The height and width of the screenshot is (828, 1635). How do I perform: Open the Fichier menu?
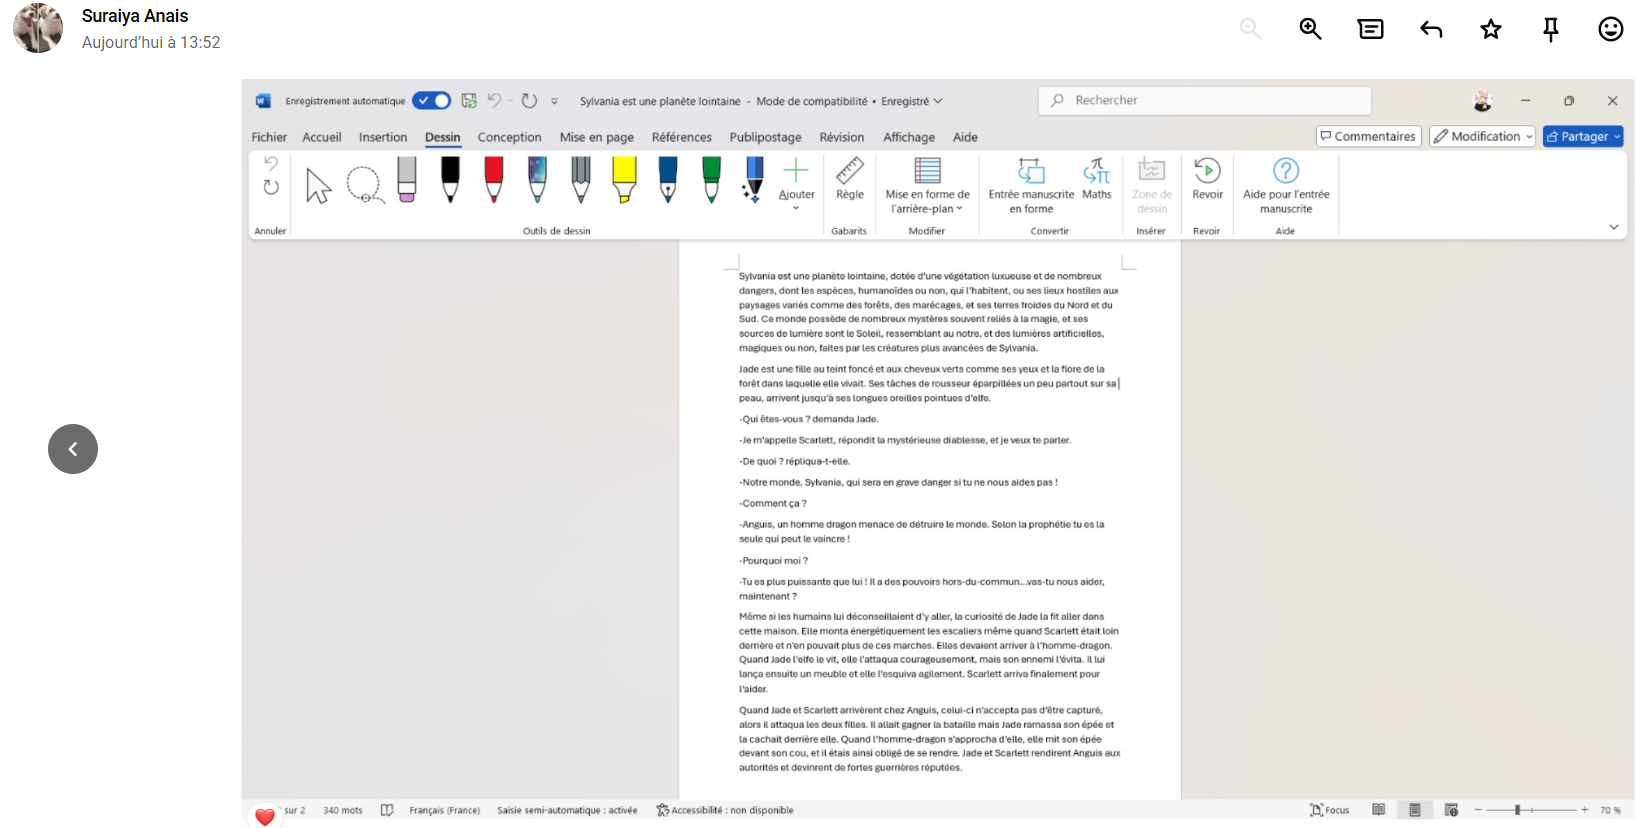pos(269,138)
